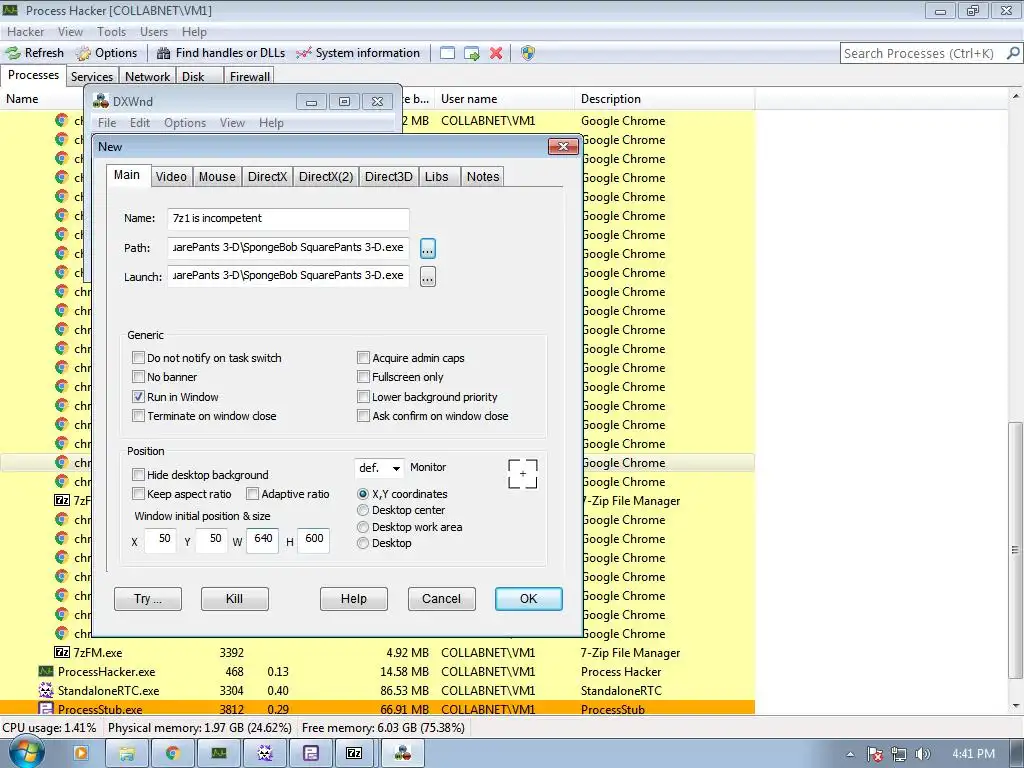Screen dimensions: 1024x768
Task: Click Find handles or DLLs binoculars icon
Action: pyautogui.click(x=164, y=53)
